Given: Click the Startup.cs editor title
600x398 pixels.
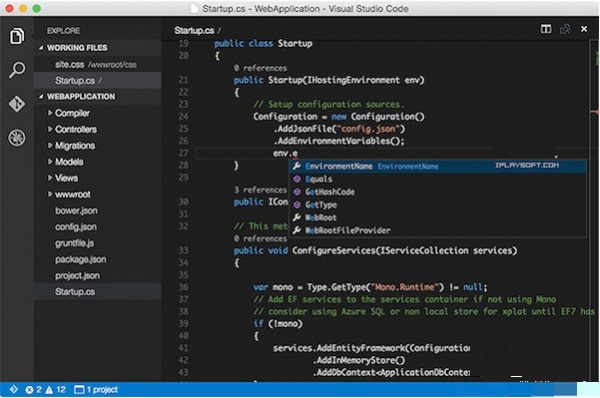Looking at the screenshot, I should click(x=194, y=30).
